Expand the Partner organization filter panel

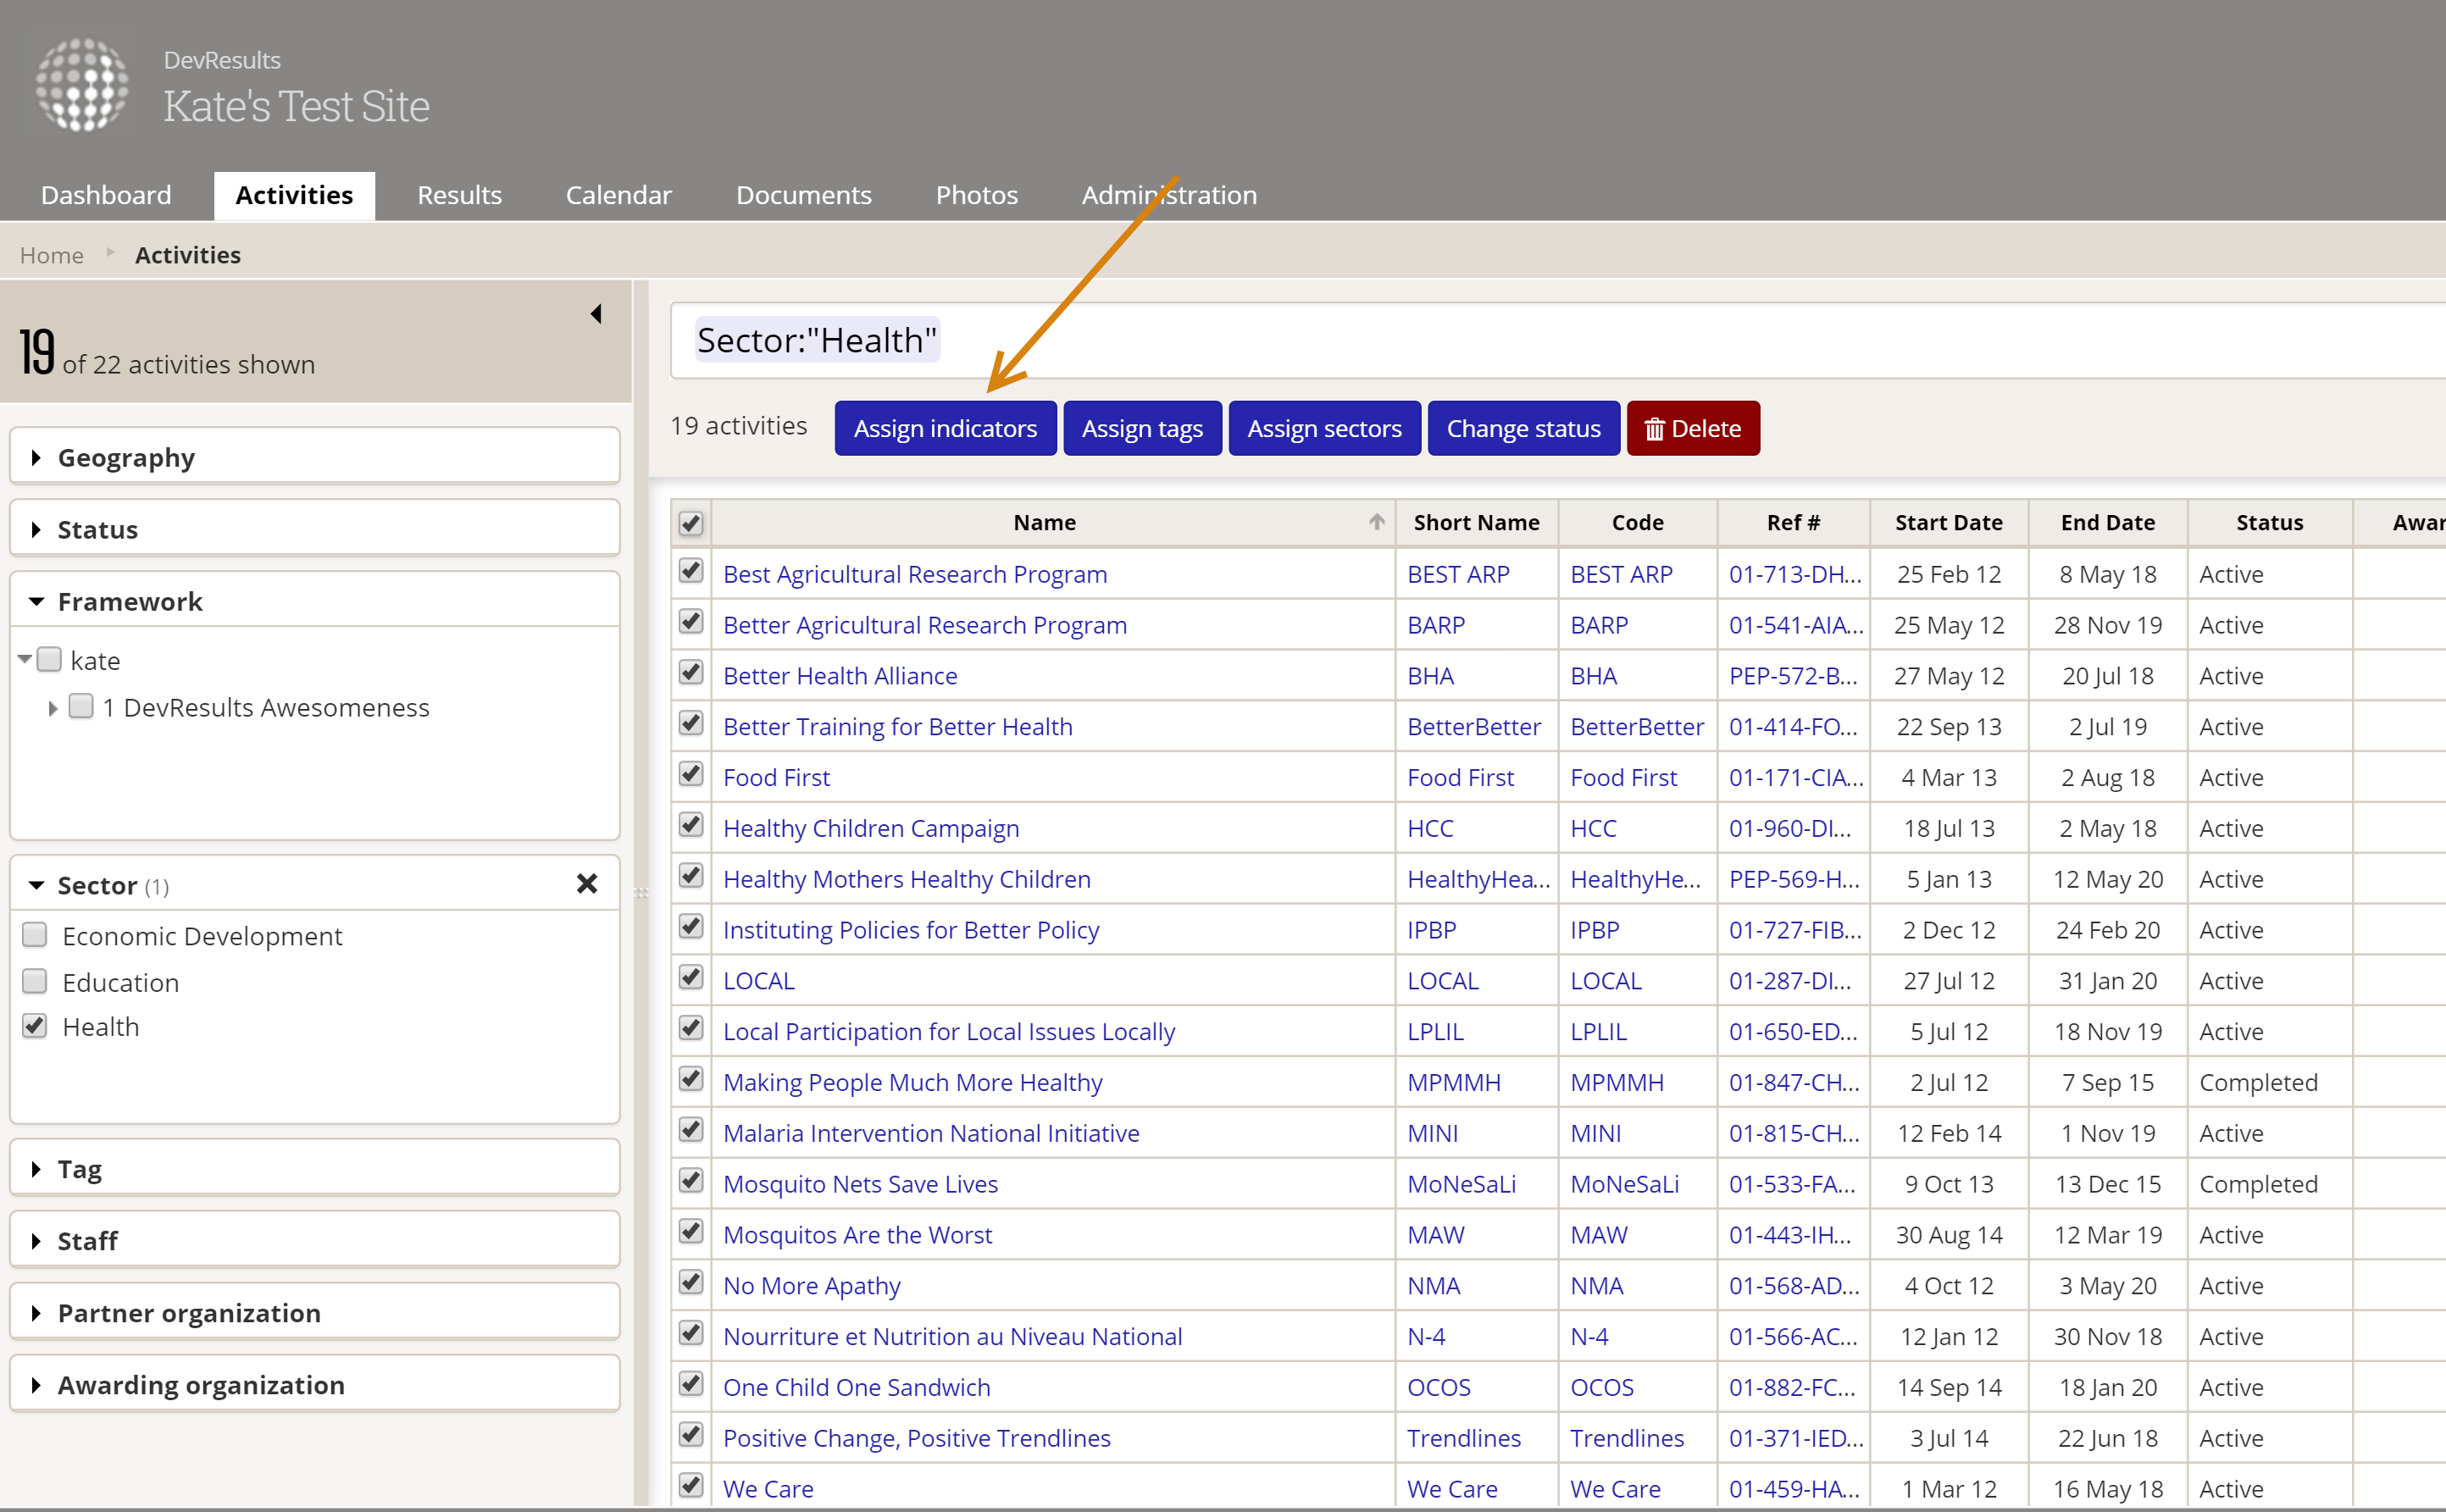click(188, 1313)
